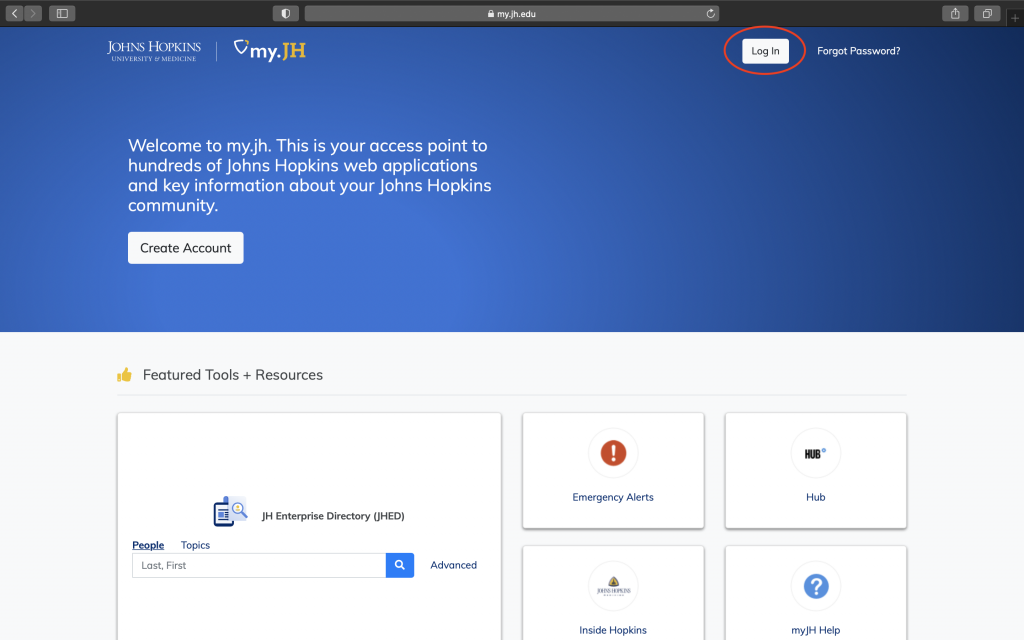The height and width of the screenshot is (640, 1024).
Task: Click the browser forward arrow
Action: (x=33, y=13)
